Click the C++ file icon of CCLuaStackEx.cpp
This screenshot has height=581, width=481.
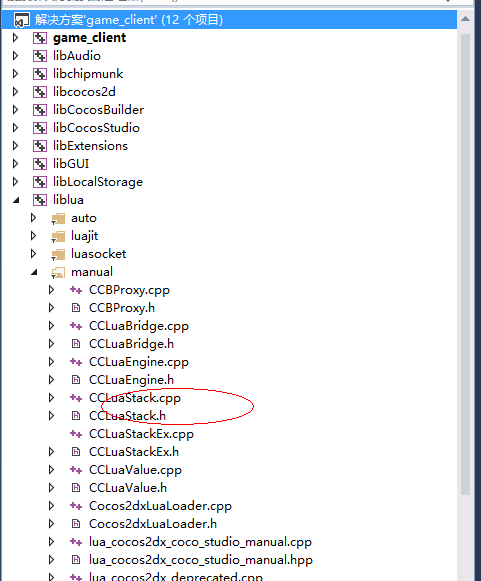[76, 434]
